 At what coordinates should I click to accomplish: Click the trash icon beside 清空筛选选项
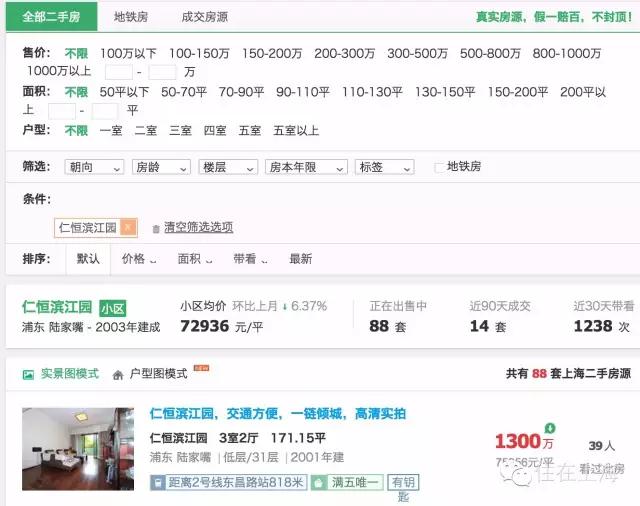[x=156, y=229]
